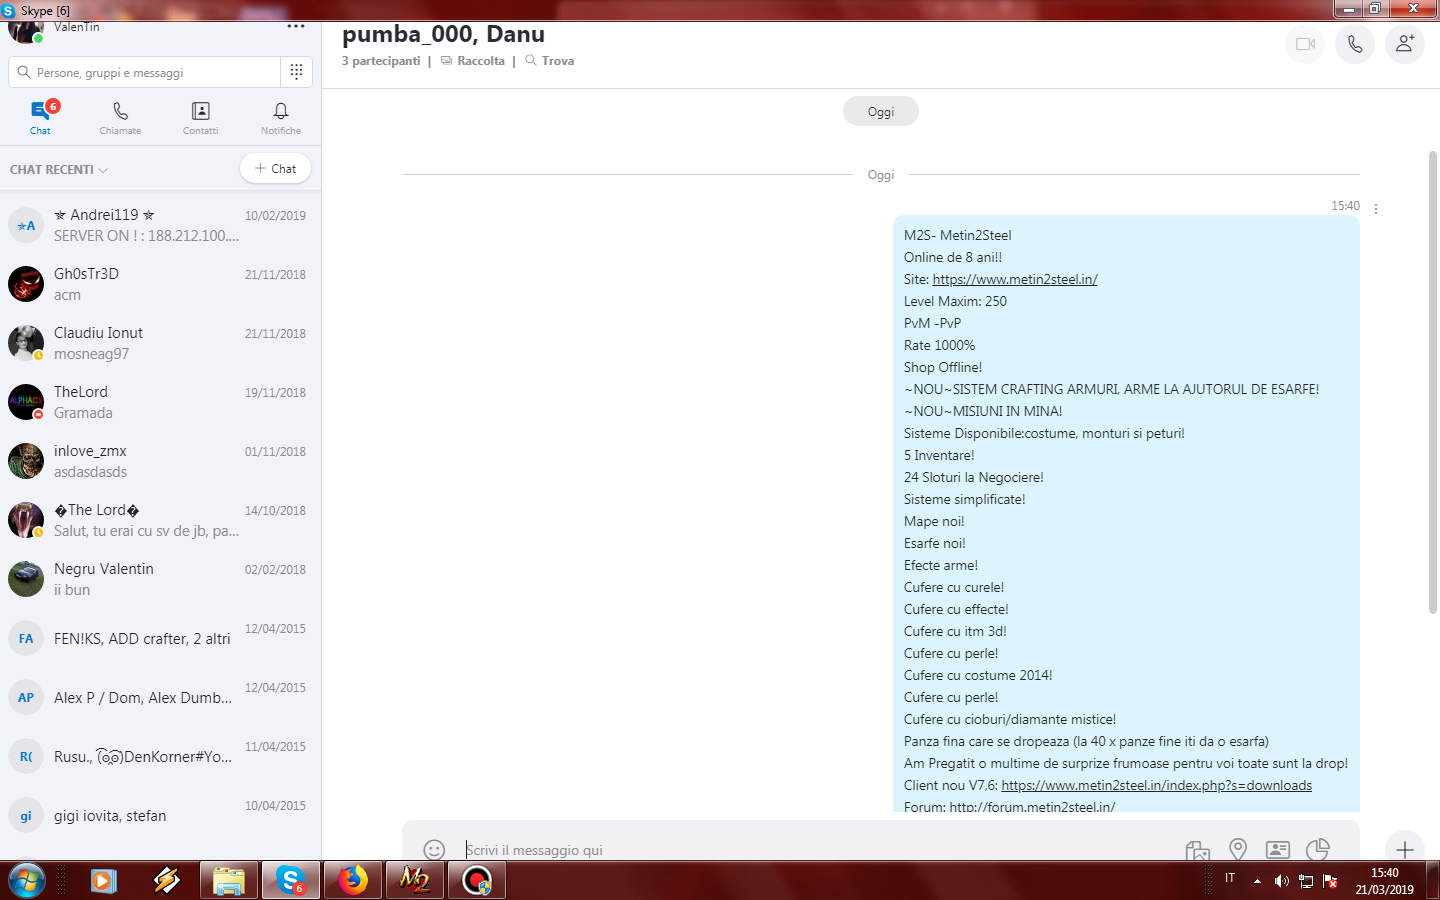Open Windows Start menu

(x=27, y=881)
